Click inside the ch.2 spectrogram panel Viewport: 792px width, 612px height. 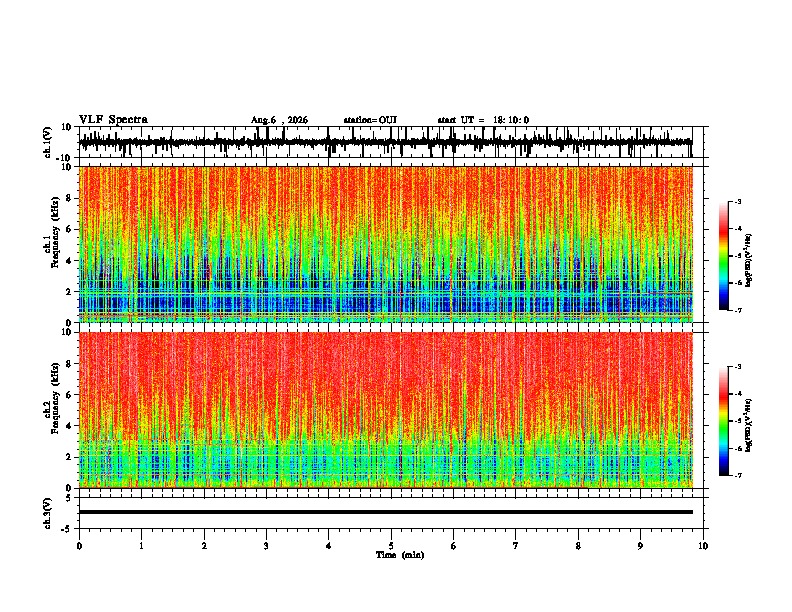pos(386,410)
